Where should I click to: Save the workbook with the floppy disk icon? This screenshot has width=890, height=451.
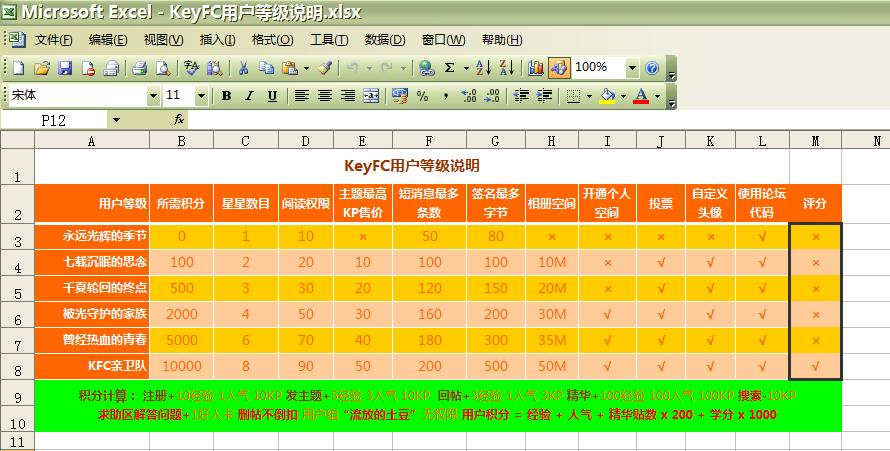[65, 69]
